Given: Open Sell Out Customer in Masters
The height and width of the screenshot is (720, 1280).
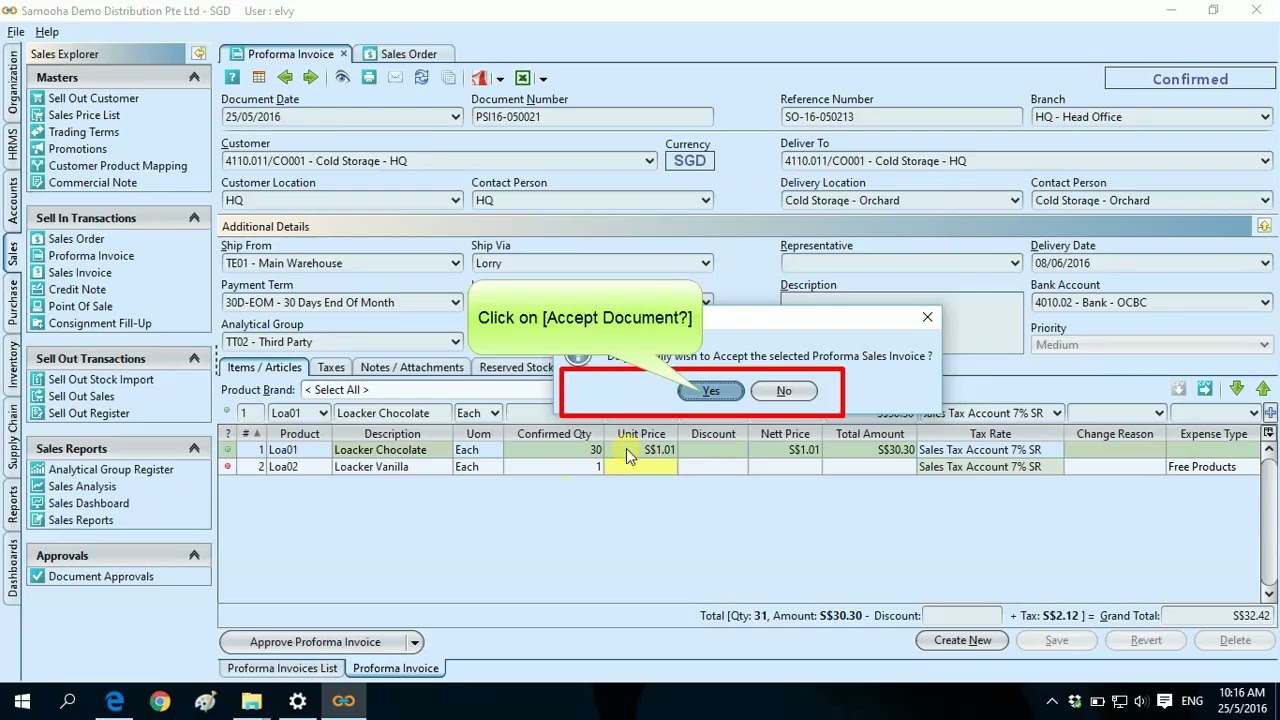Looking at the screenshot, I should 94,98.
